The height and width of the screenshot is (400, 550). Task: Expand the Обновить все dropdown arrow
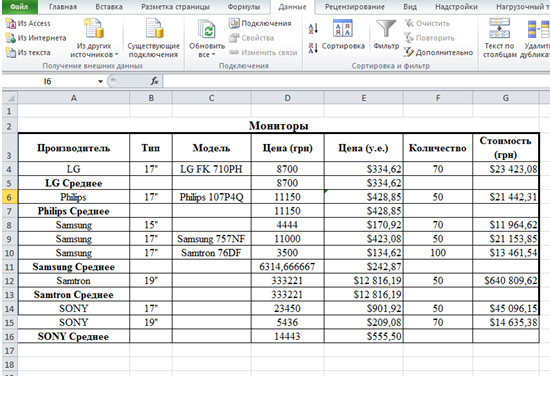coord(213,55)
